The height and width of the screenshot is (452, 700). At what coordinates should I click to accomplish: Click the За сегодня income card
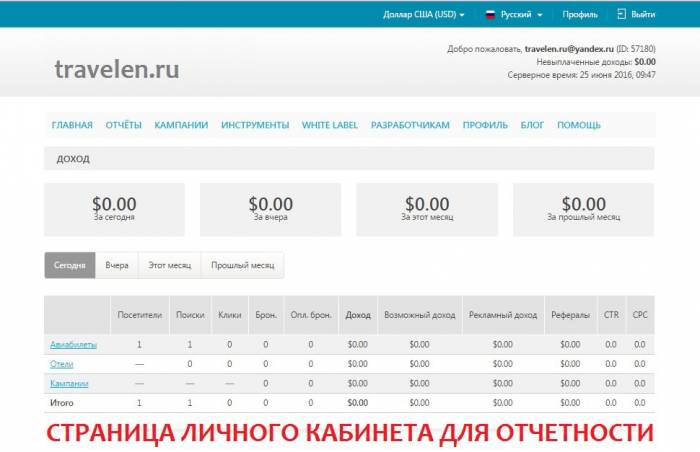(114, 209)
